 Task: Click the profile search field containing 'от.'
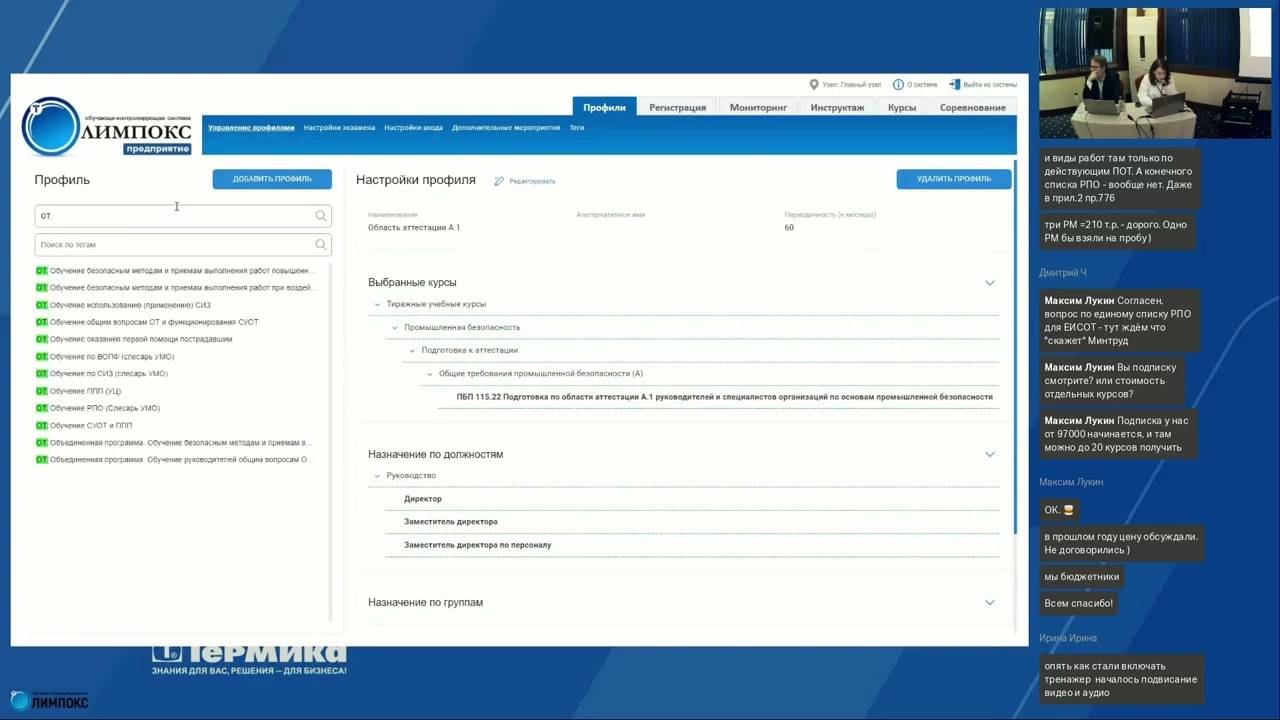[x=183, y=216]
